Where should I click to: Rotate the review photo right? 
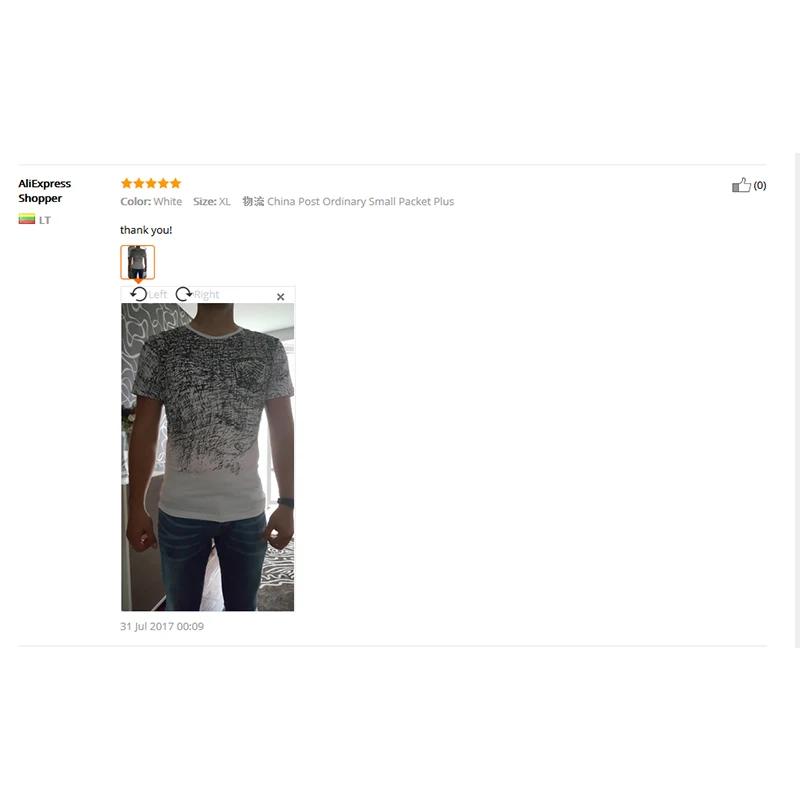click(x=184, y=294)
